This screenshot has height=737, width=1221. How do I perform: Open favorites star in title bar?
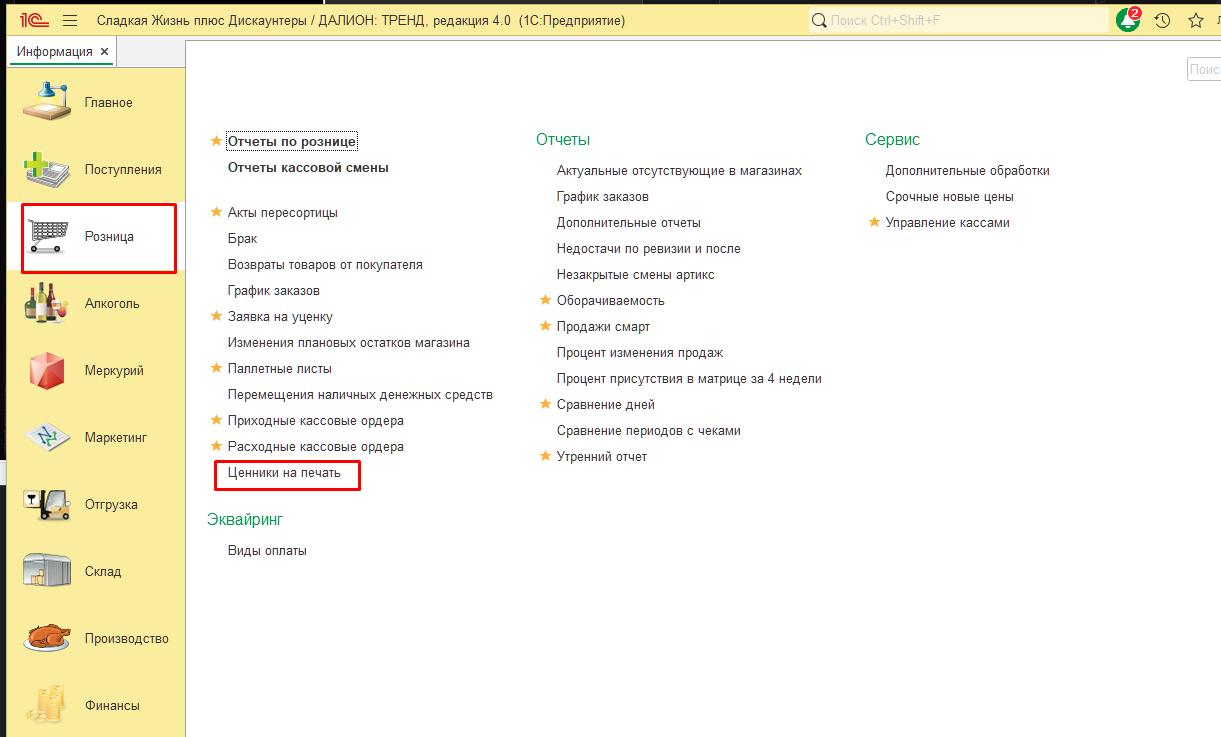tap(1195, 20)
